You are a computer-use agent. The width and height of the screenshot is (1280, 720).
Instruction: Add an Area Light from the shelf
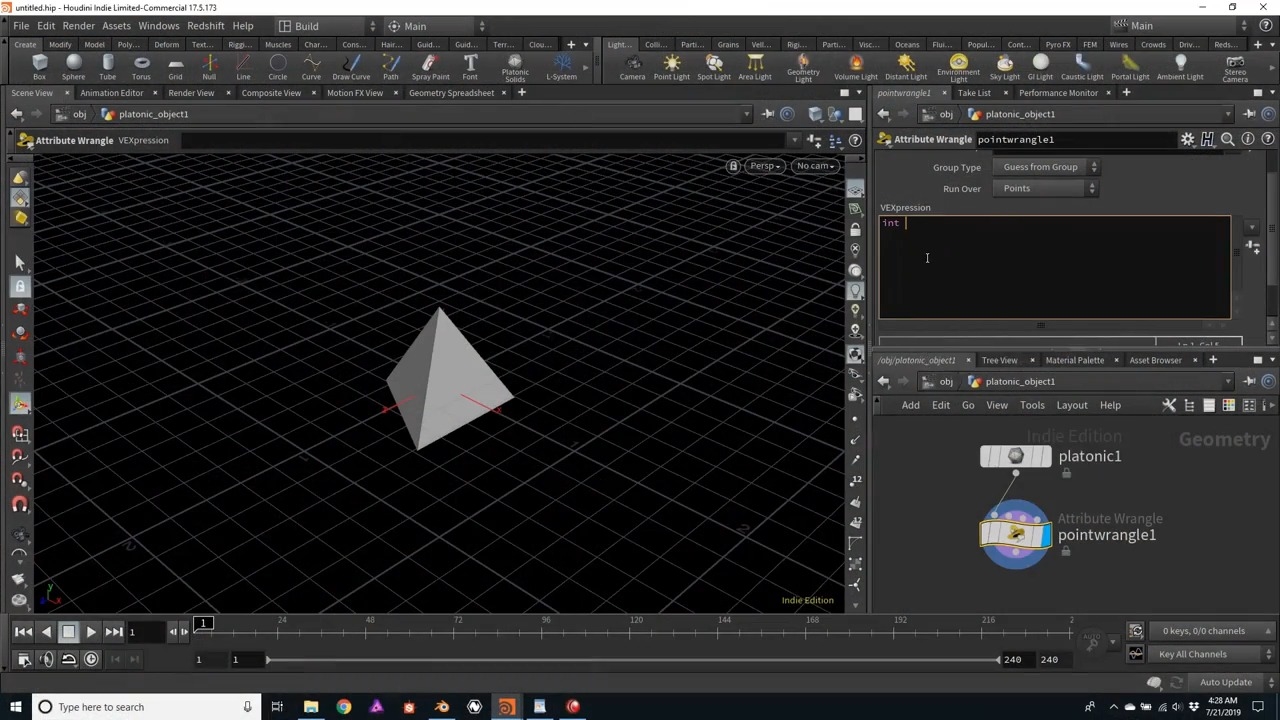(755, 67)
